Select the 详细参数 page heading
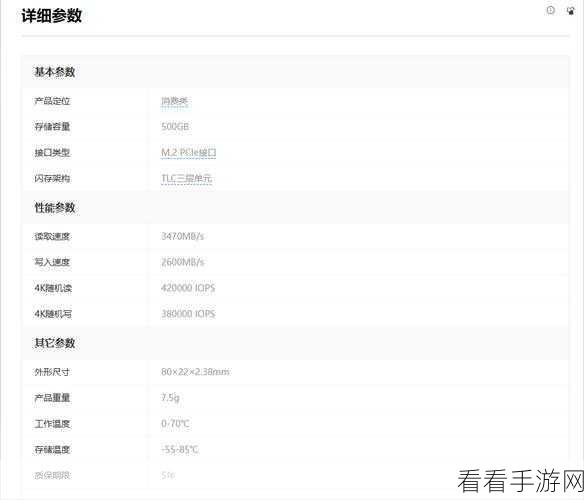This screenshot has width=584, height=500. click(51, 16)
